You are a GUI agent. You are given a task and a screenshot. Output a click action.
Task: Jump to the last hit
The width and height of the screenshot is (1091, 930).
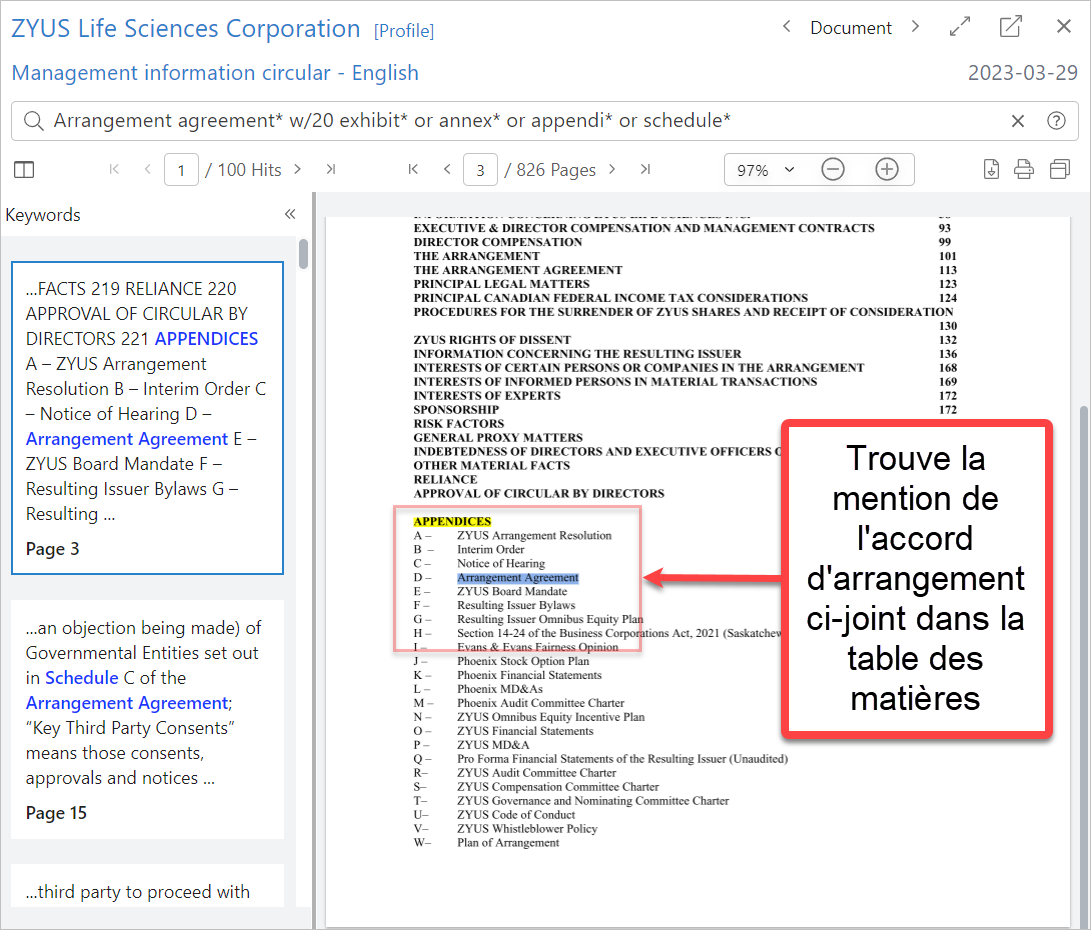click(x=331, y=169)
